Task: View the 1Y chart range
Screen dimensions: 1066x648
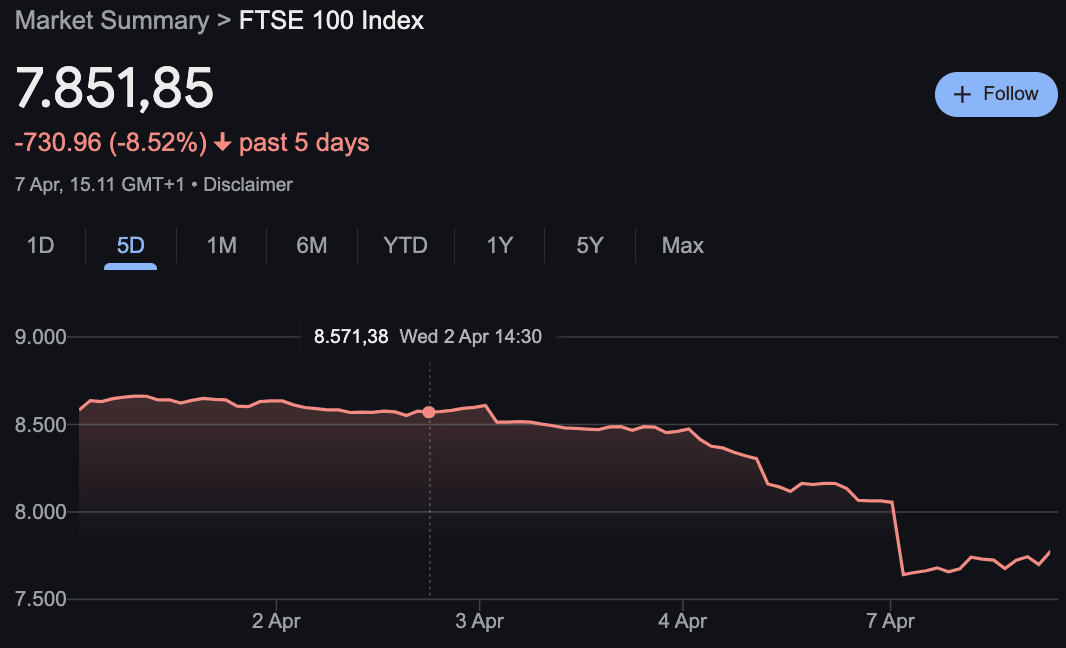Action: coord(498,245)
